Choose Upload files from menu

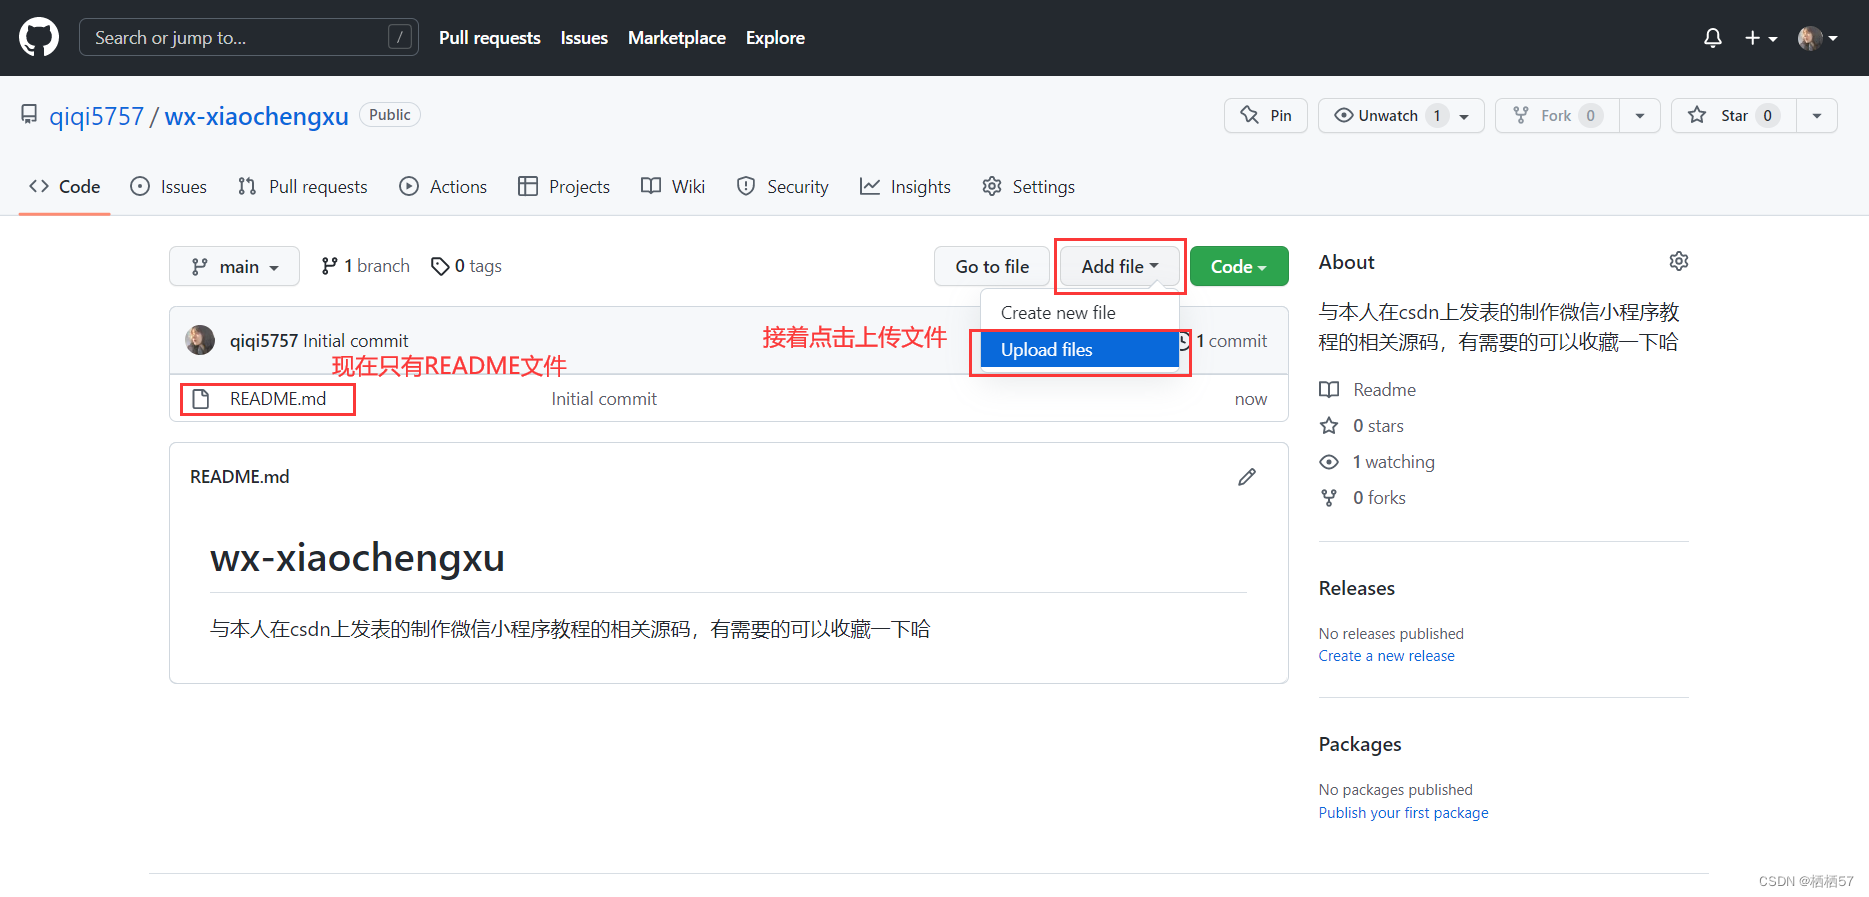pyautogui.click(x=1080, y=350)
